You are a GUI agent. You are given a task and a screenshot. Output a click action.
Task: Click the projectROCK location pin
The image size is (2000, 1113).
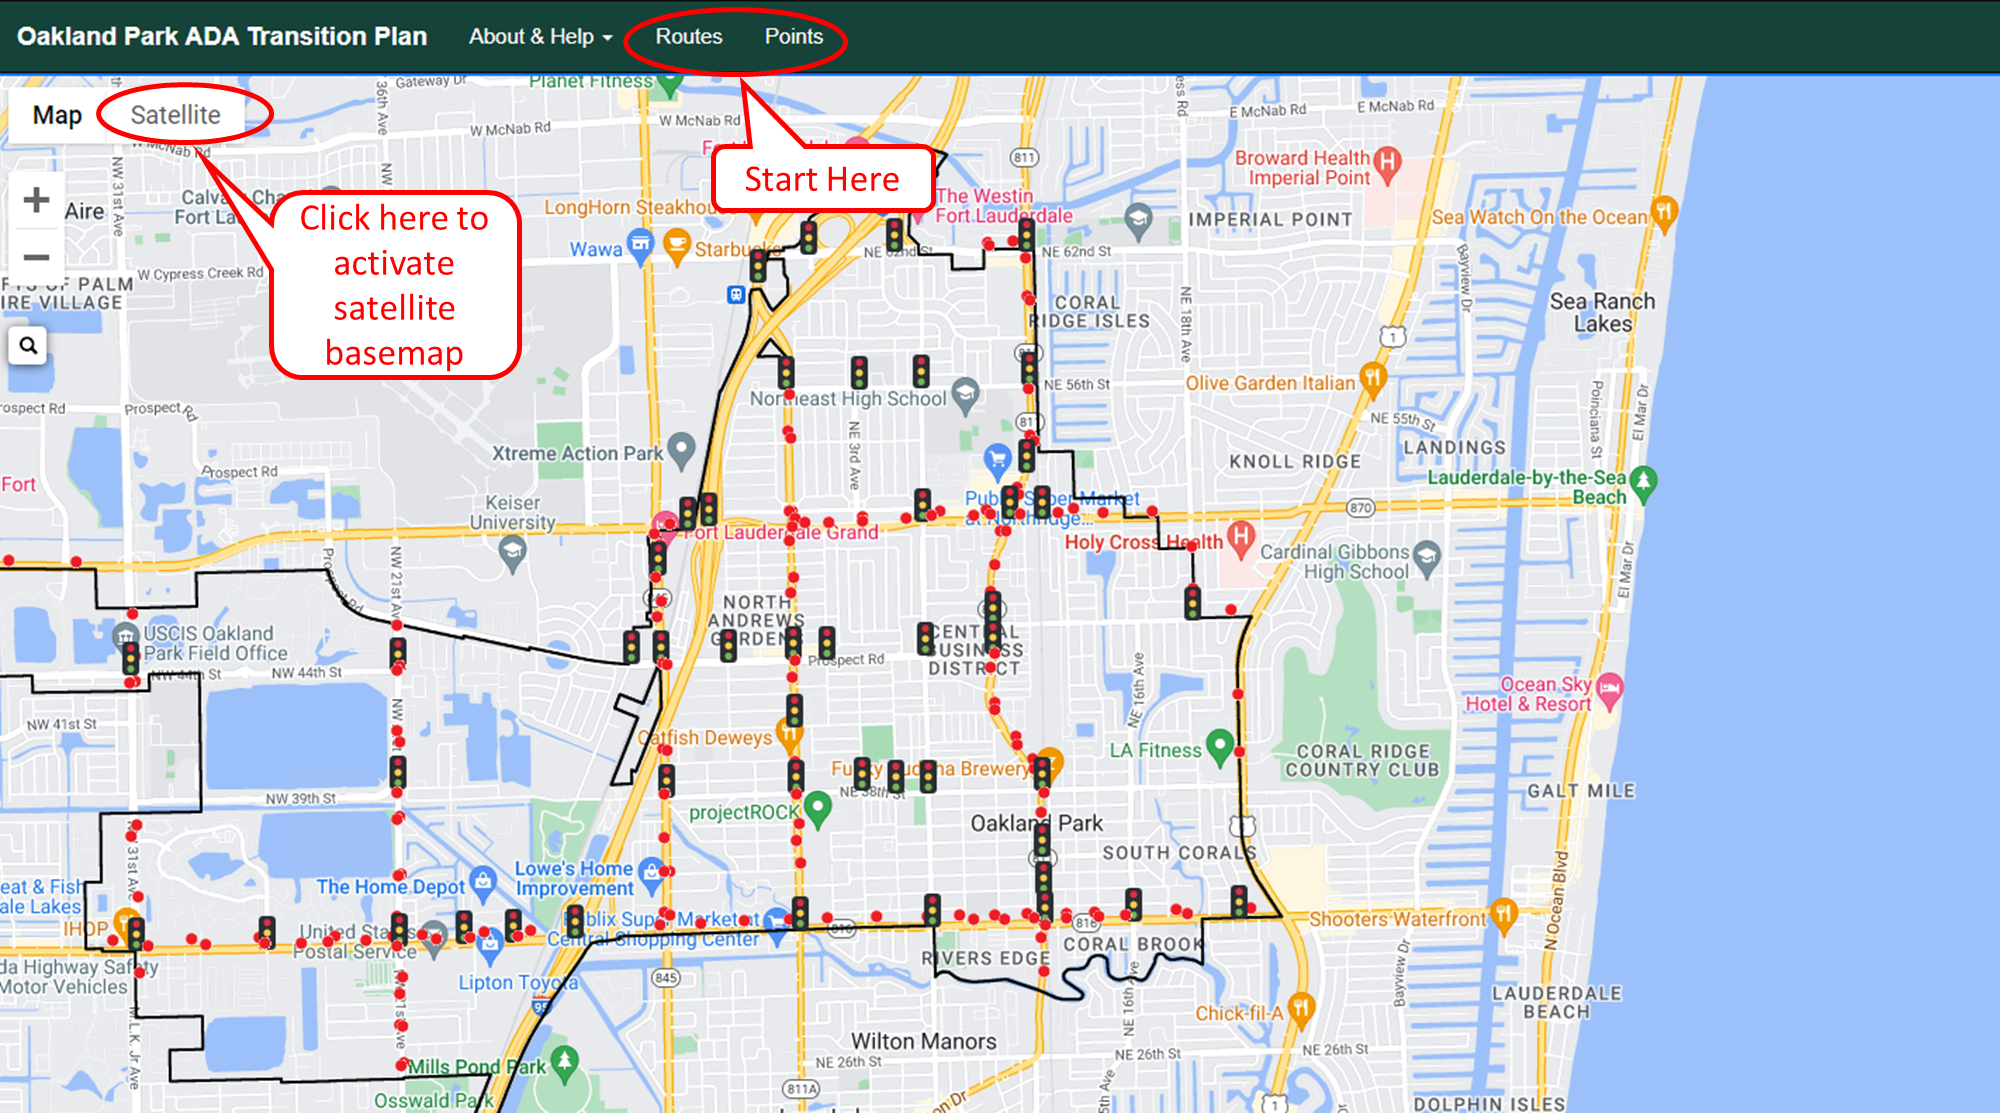(818, 808)
